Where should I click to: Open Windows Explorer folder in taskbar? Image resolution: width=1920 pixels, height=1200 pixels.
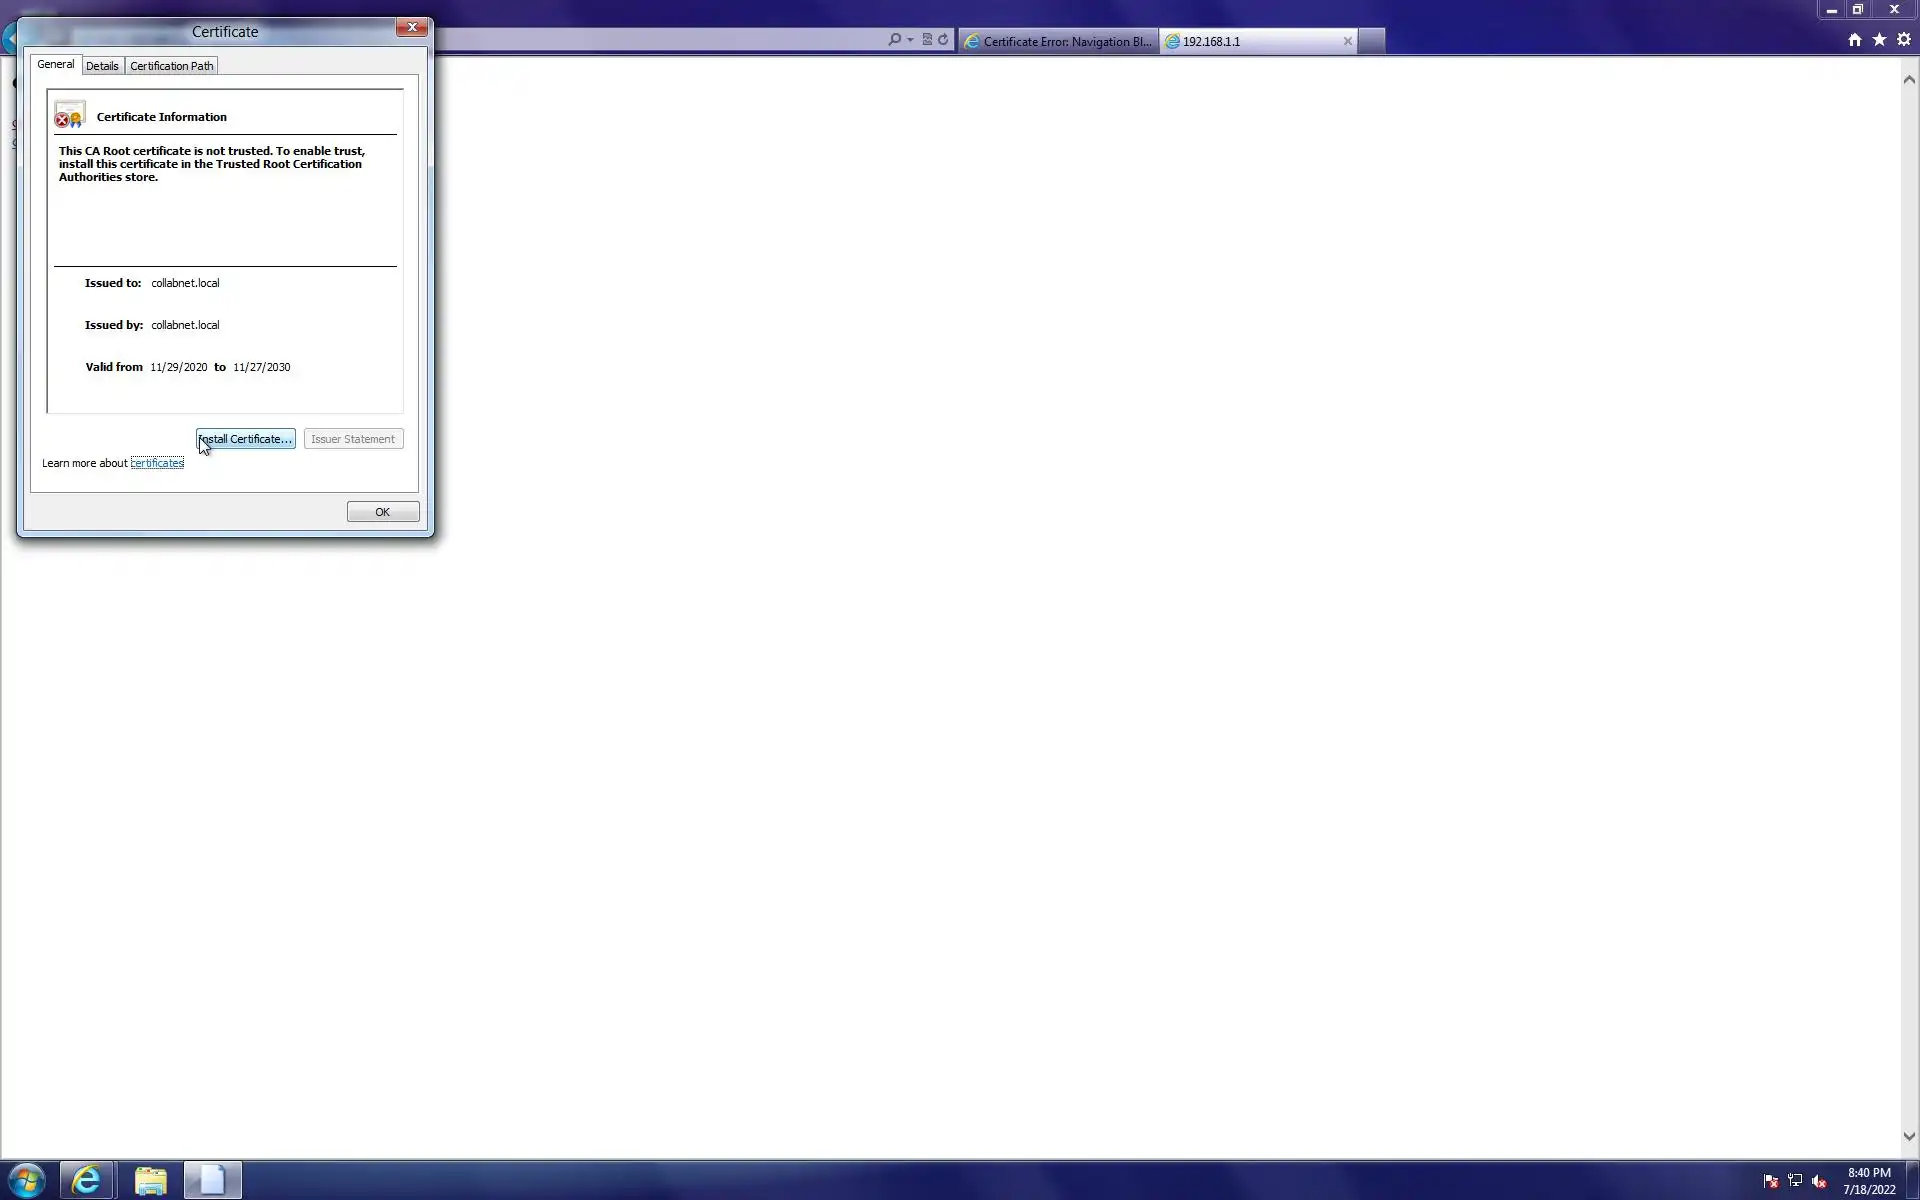(150, 1180)
